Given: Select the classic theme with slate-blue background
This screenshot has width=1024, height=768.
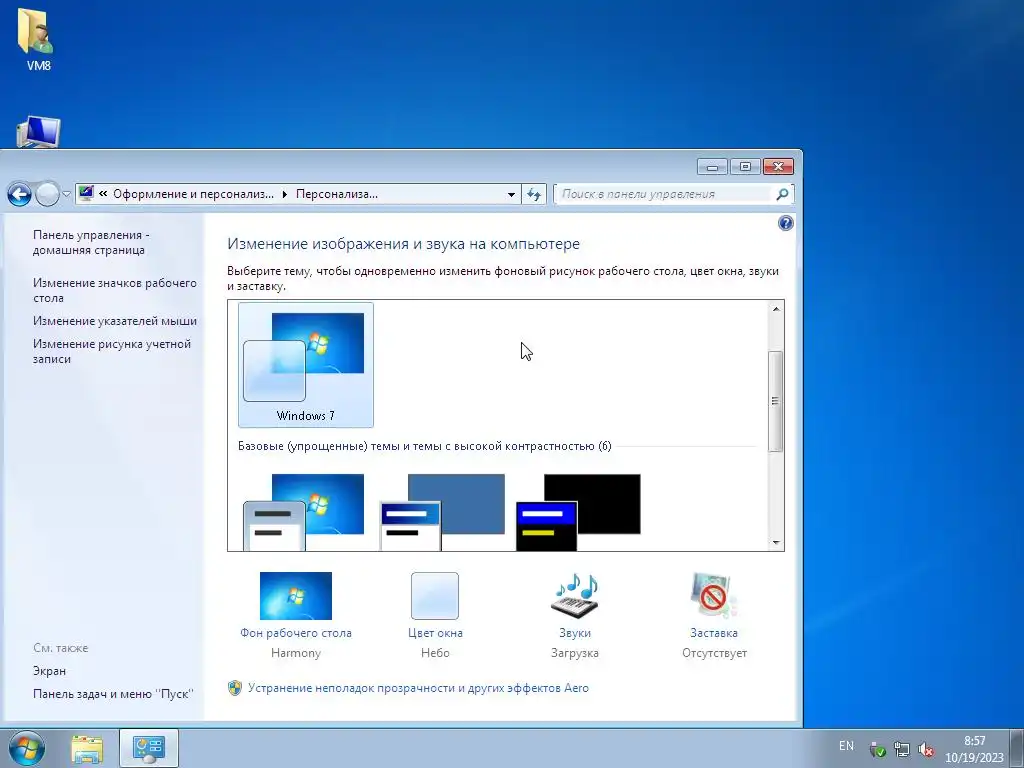Looking at the screenshot, I should point(442,513).
